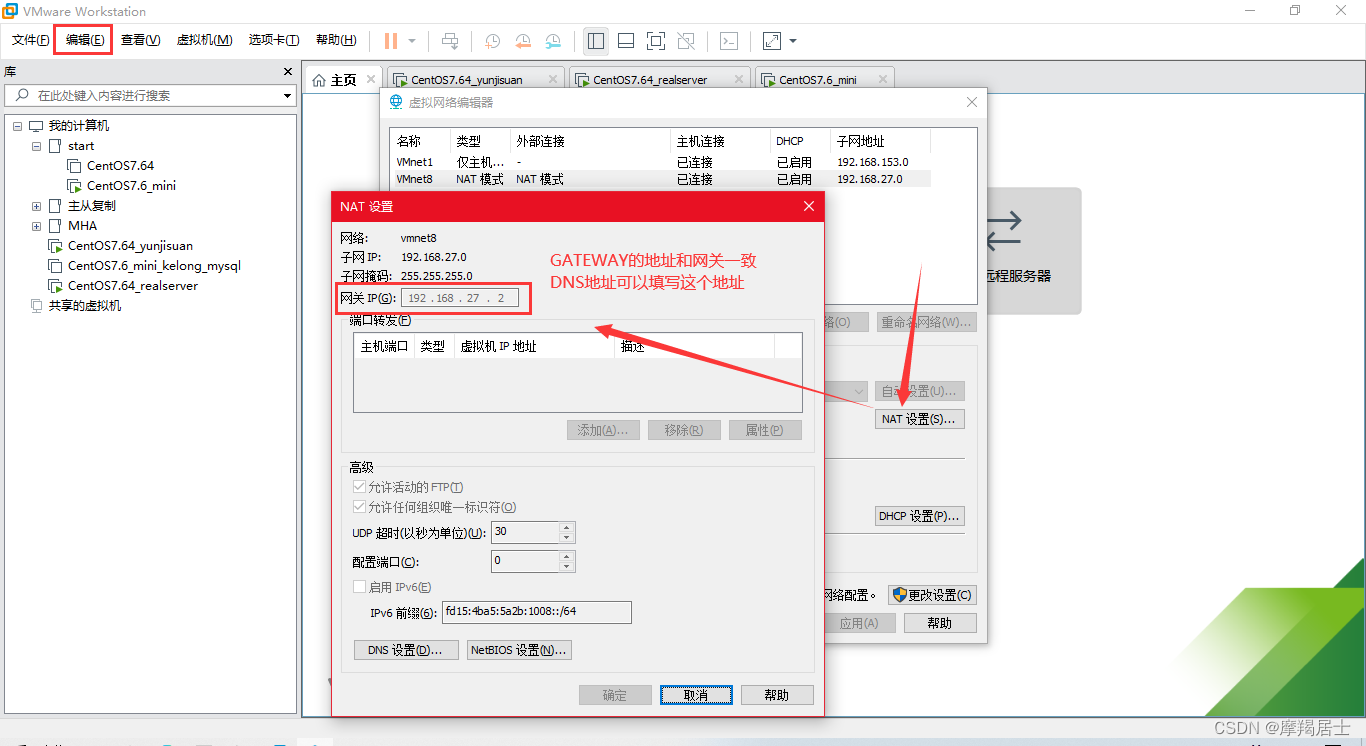
Task: Enable the 启用 IPv6 checkbox
Action: tap(359, 587)
